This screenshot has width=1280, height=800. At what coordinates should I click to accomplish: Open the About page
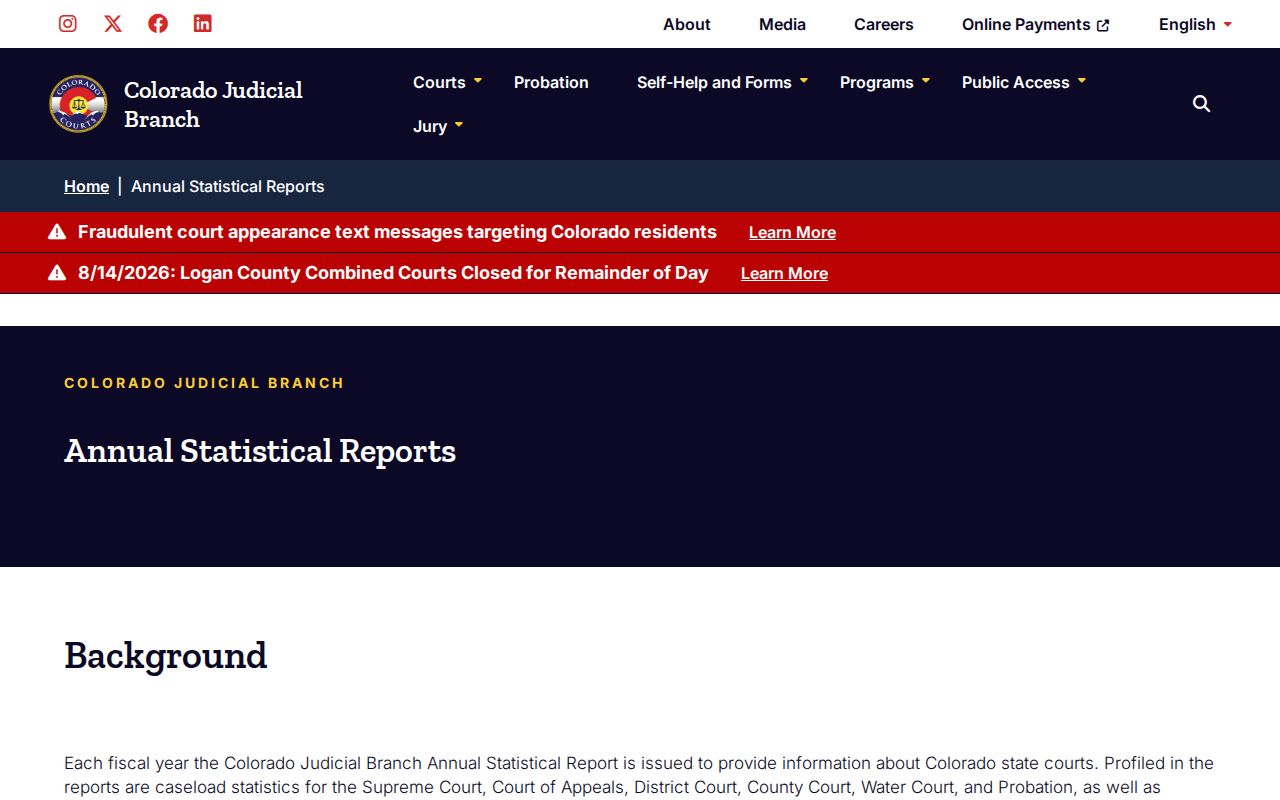point(687,24)
